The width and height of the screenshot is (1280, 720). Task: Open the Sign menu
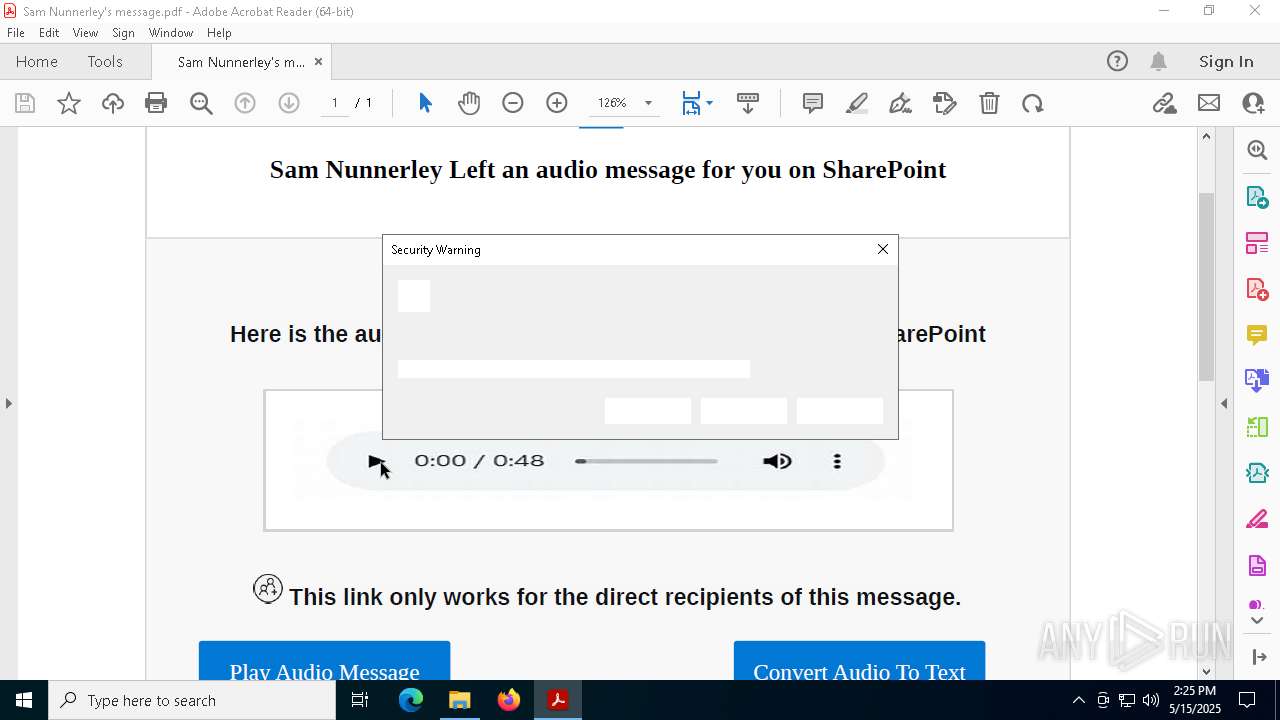coord(123,33)
